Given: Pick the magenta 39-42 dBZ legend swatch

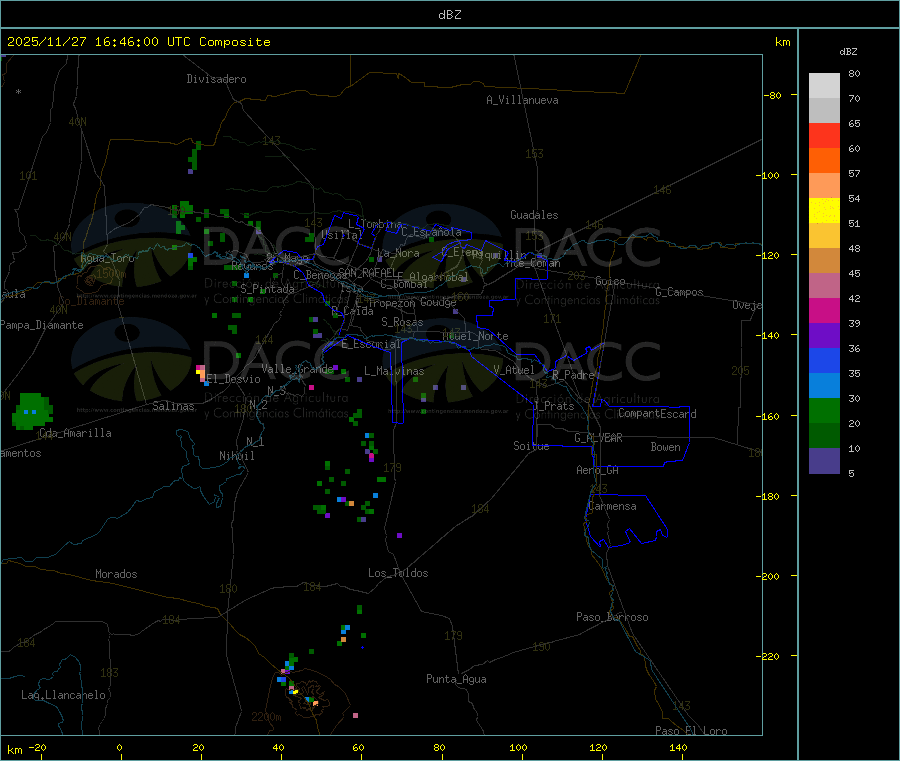Looking at the screenshot, I should point(824,310).
